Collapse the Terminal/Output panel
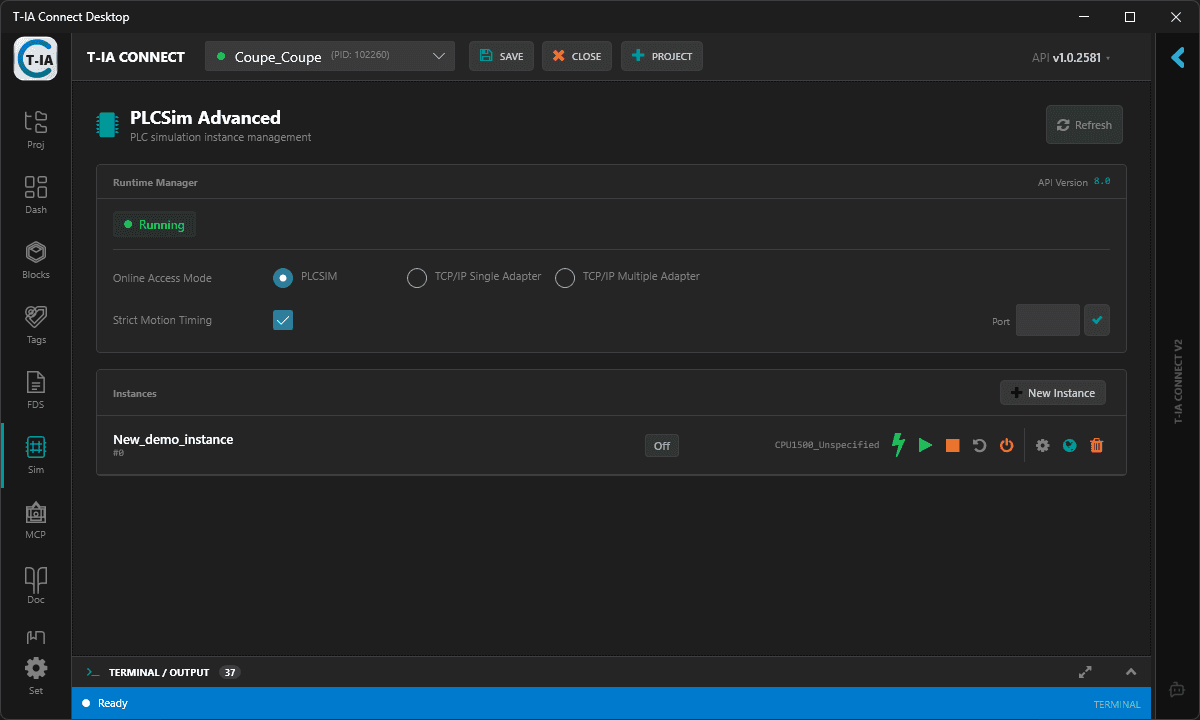This screenshot has height=720, width=1200. pyautogui.click(x=1130, y=672)
